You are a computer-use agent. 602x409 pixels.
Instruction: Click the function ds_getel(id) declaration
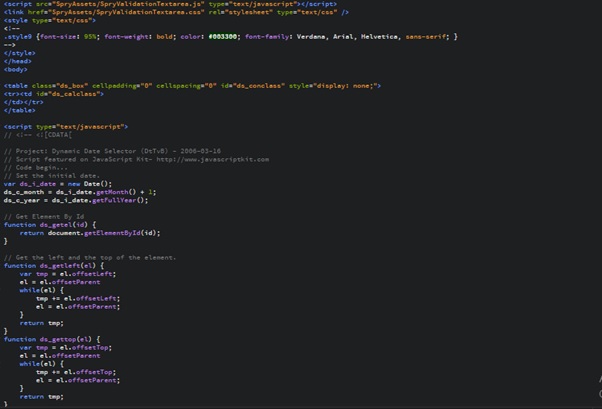[50, 225]
